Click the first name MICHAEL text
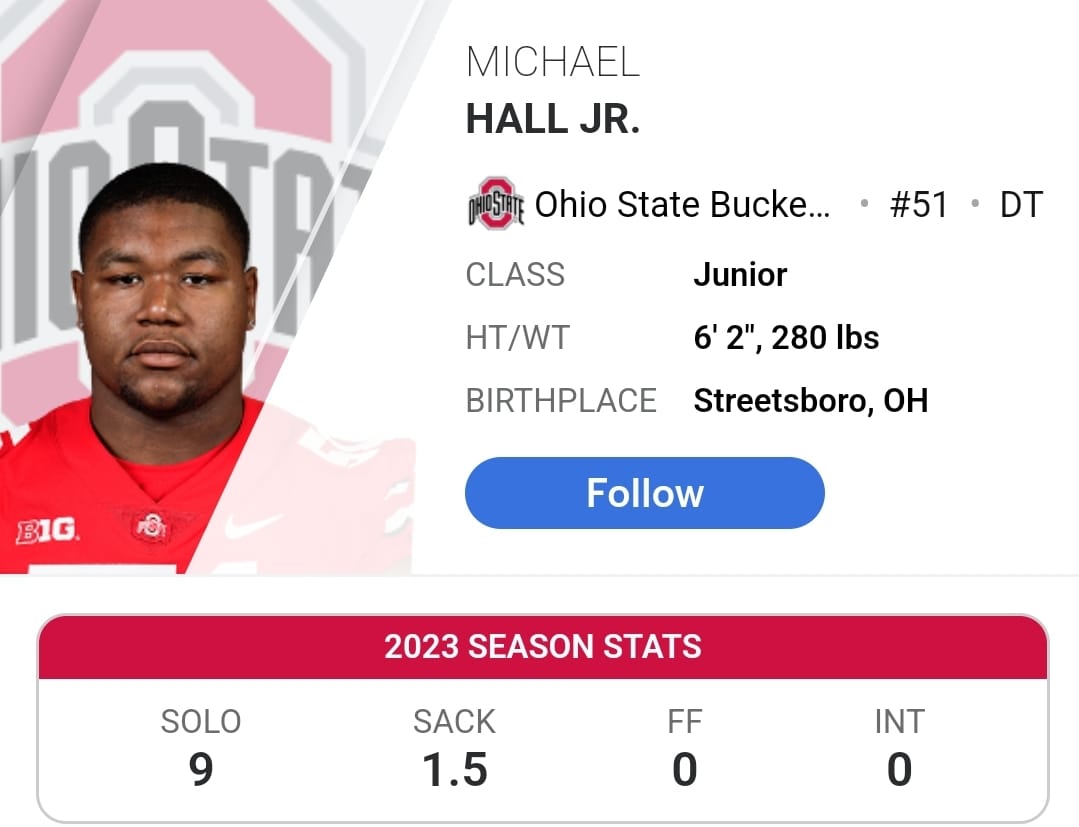The height and width of the screenshot is (827, 1079). click(x=553, y=62)
